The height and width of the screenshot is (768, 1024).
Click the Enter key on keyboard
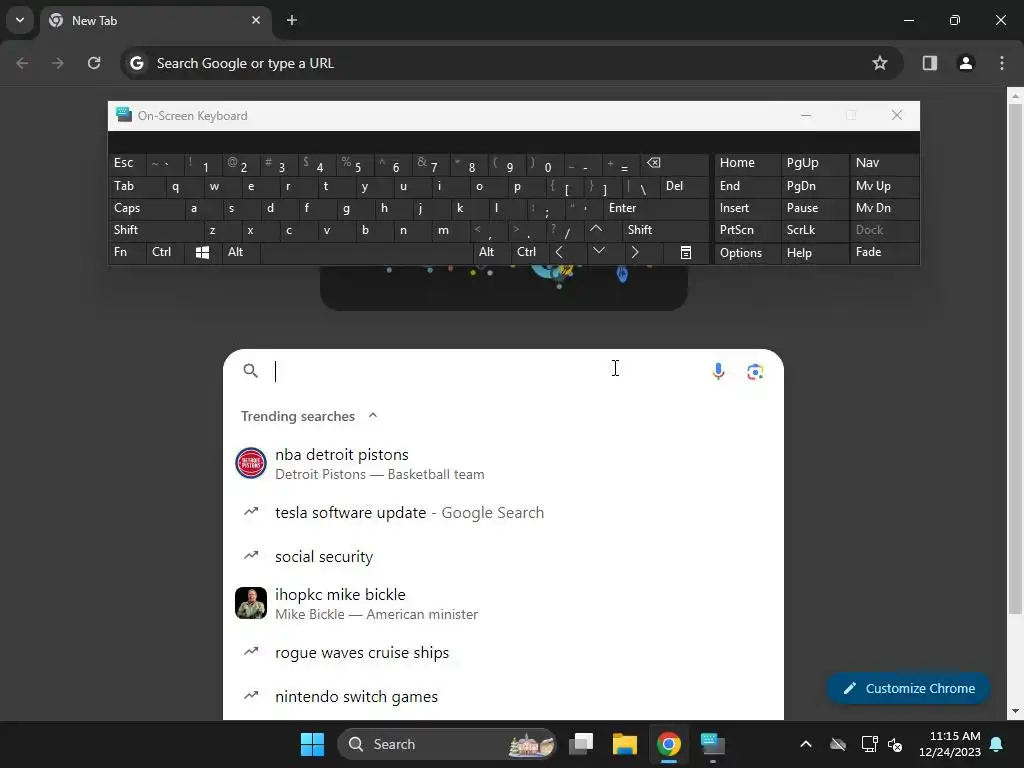656,208
